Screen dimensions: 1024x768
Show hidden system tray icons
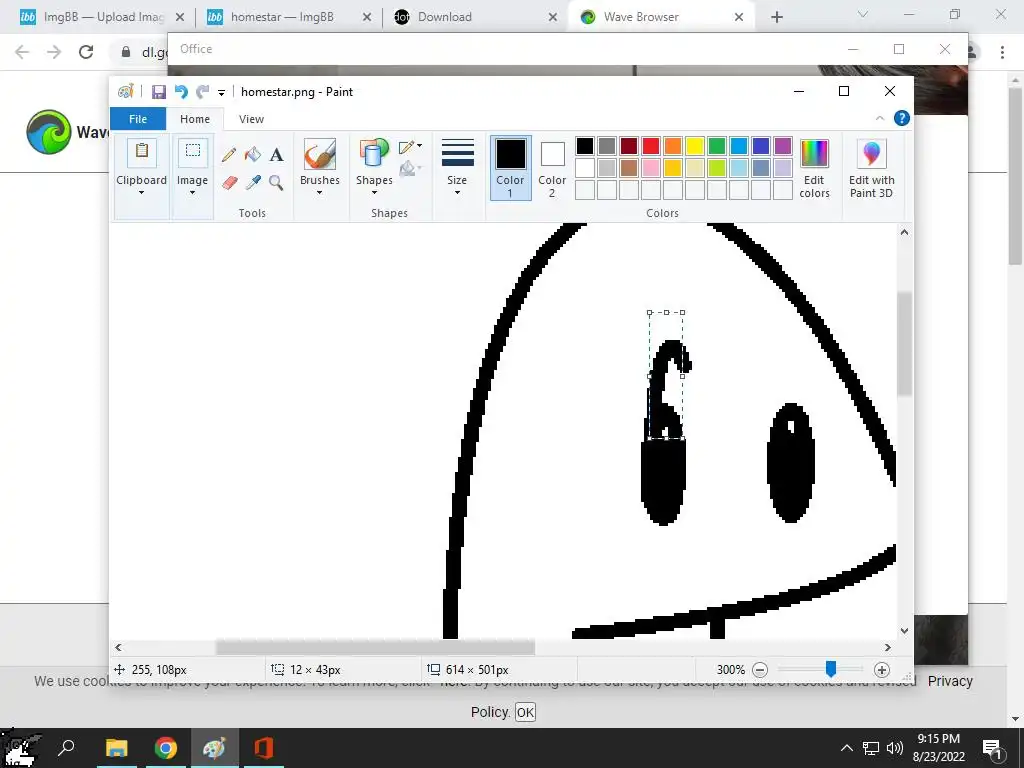(846, 748)
